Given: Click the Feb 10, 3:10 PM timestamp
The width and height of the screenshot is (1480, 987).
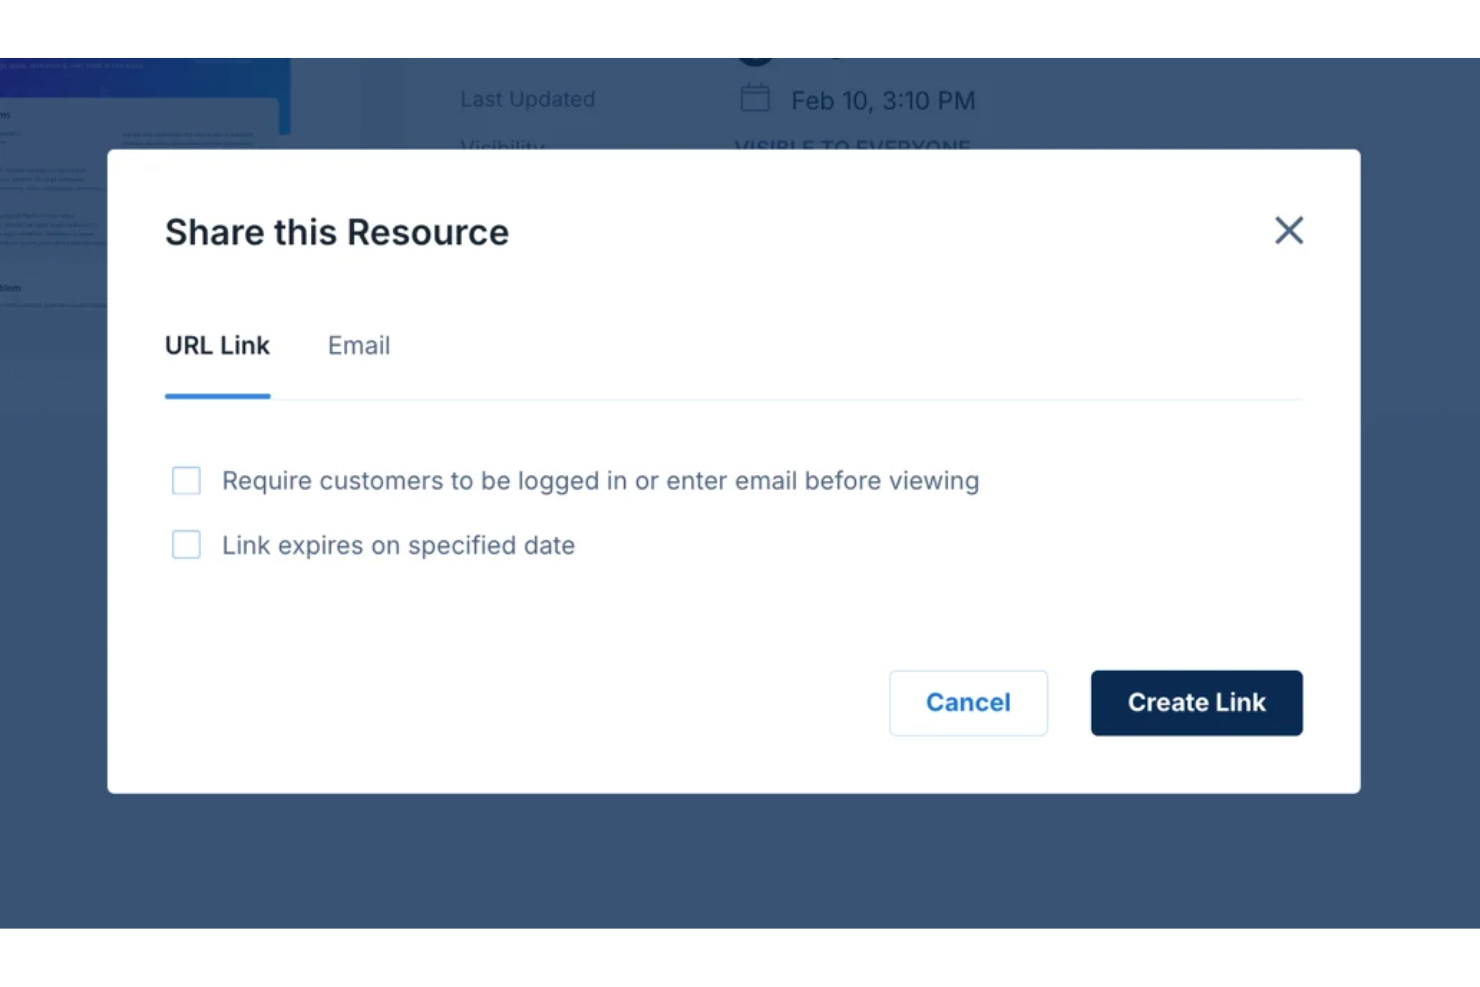Looking at the screenshot, I should (882, 100).
